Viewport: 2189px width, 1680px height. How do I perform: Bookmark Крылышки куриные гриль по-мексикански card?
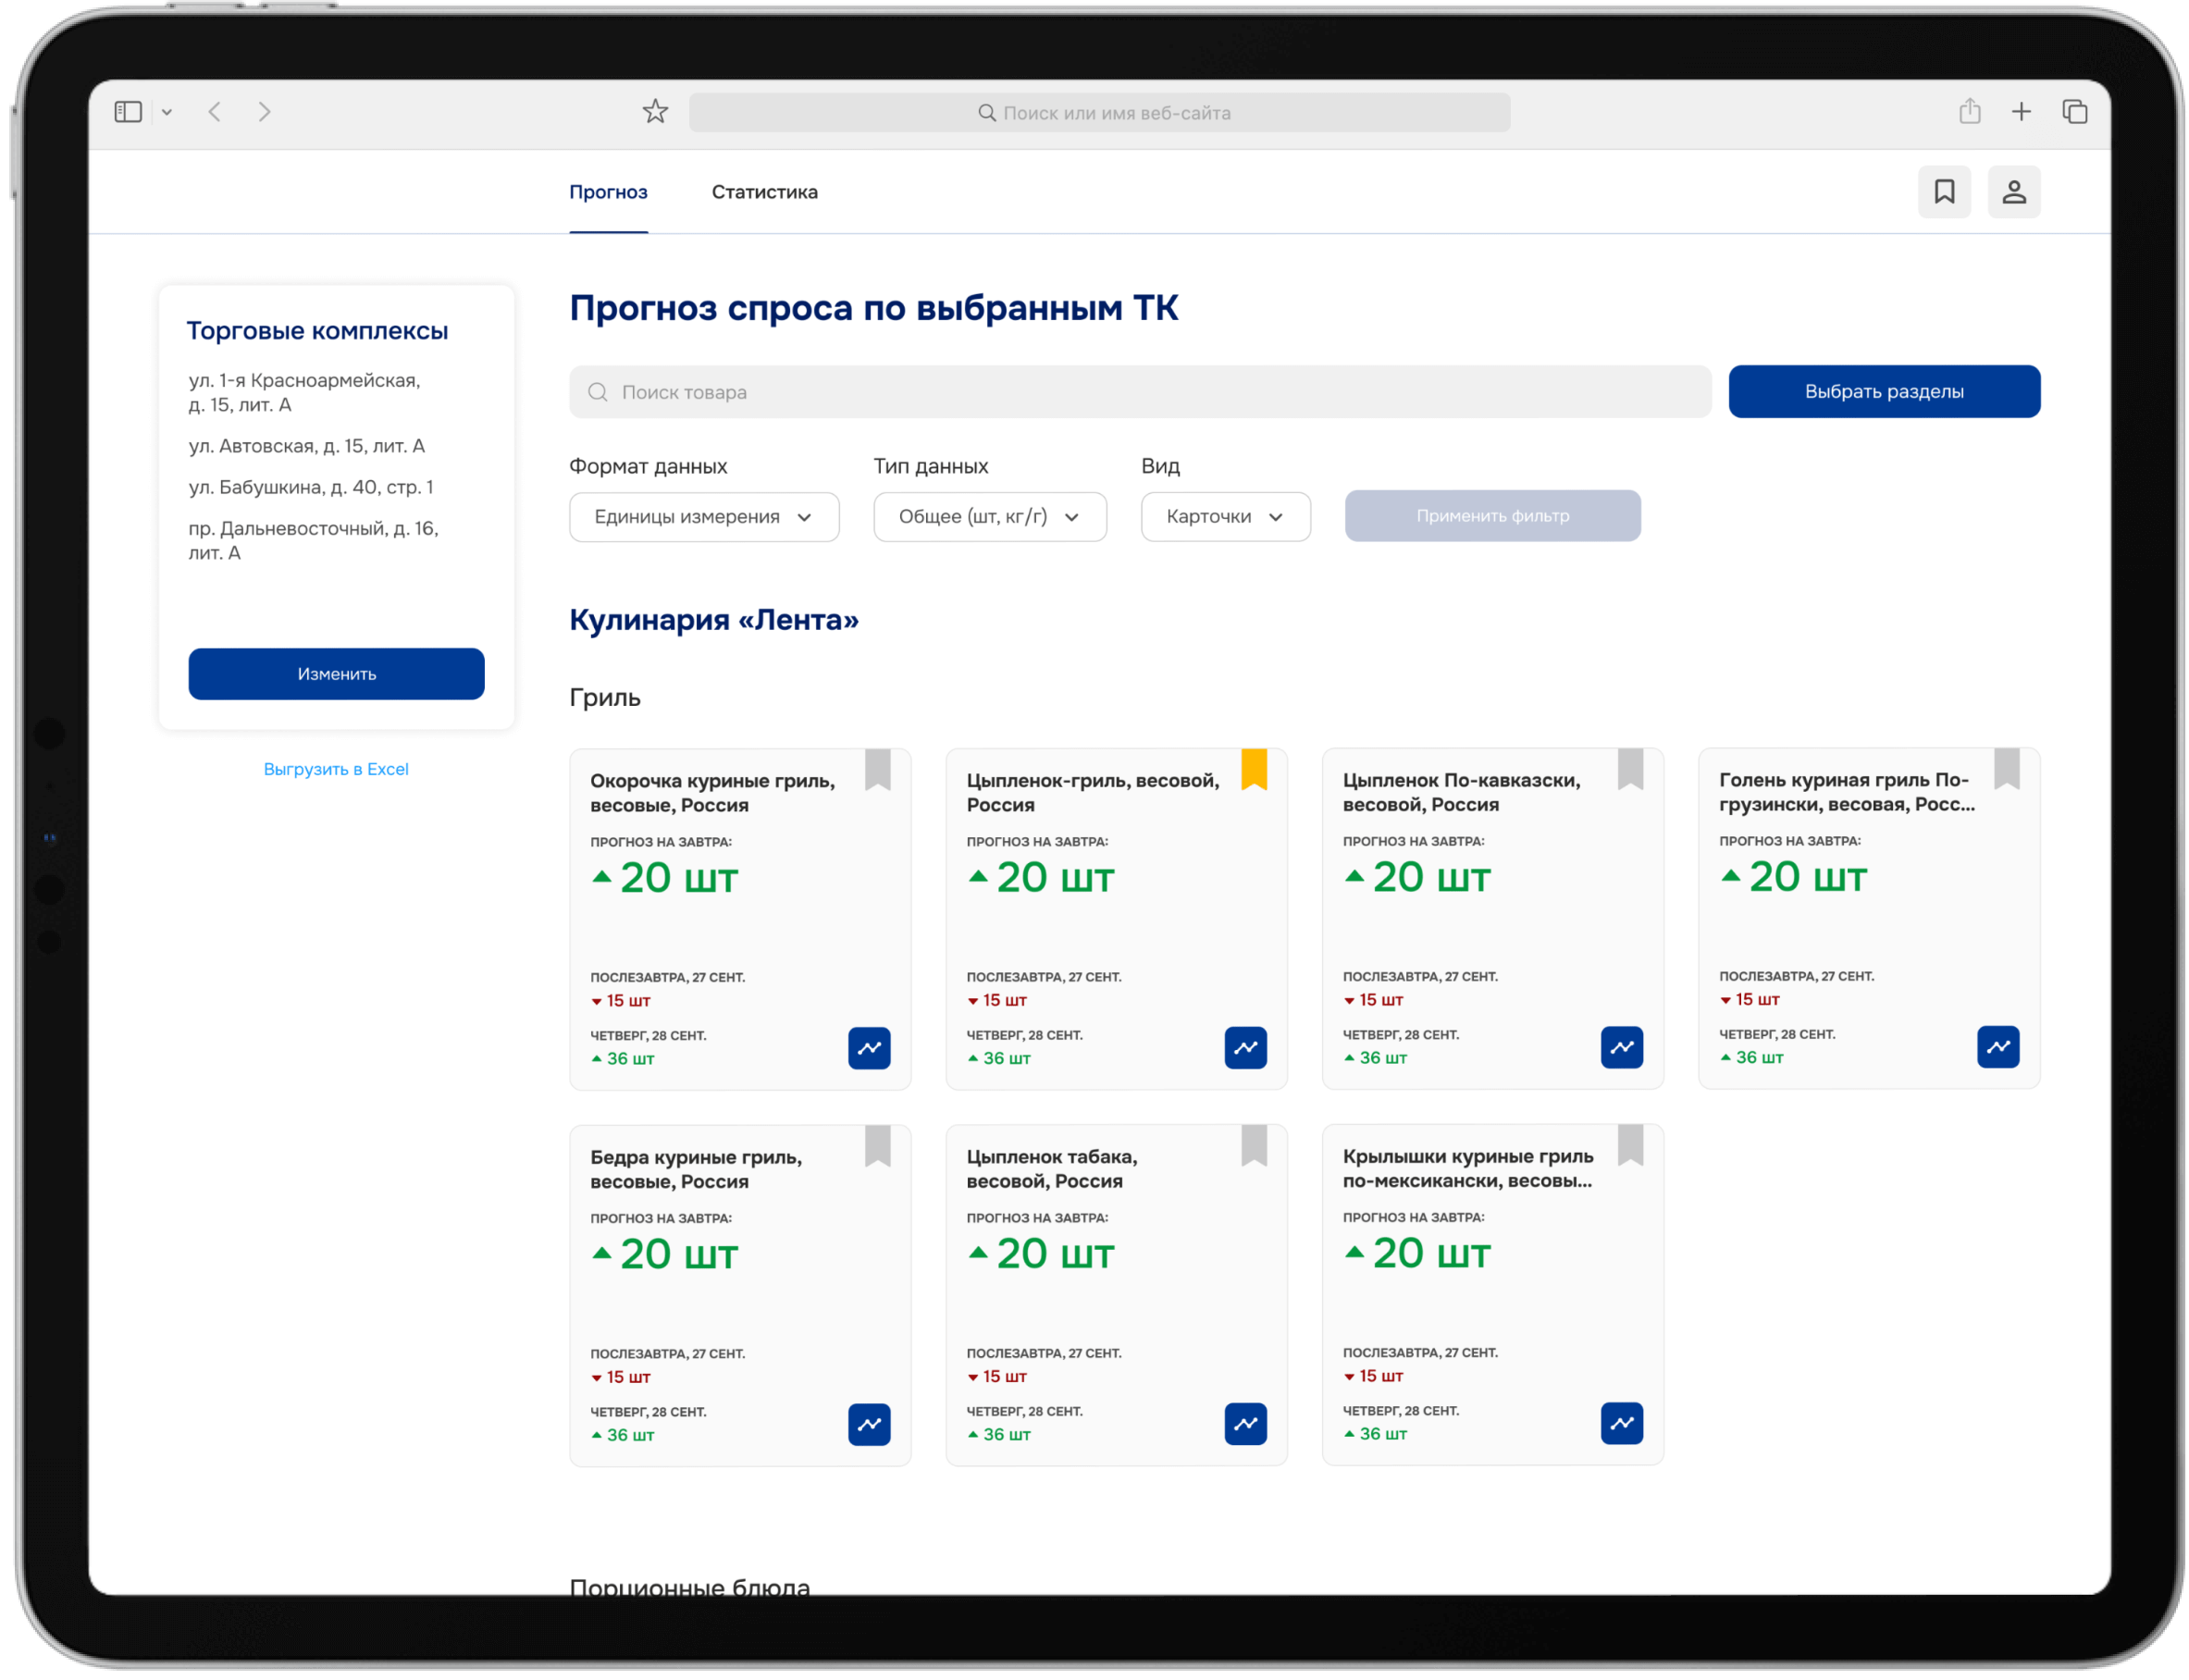click(1632, 1146)
